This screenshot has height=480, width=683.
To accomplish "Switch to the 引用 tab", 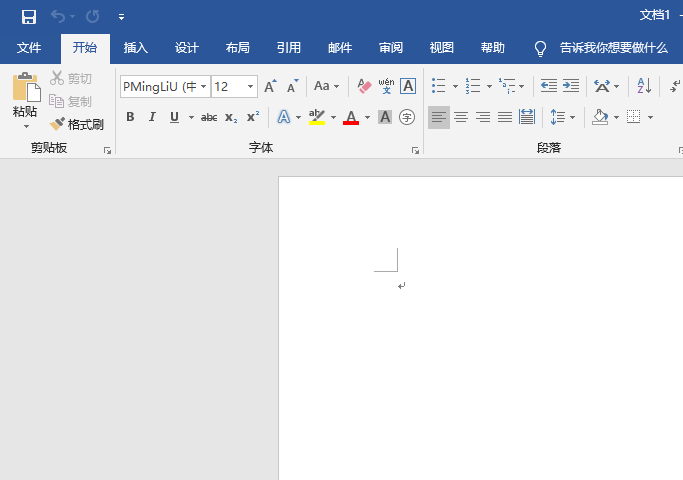I will pos(288,47).
